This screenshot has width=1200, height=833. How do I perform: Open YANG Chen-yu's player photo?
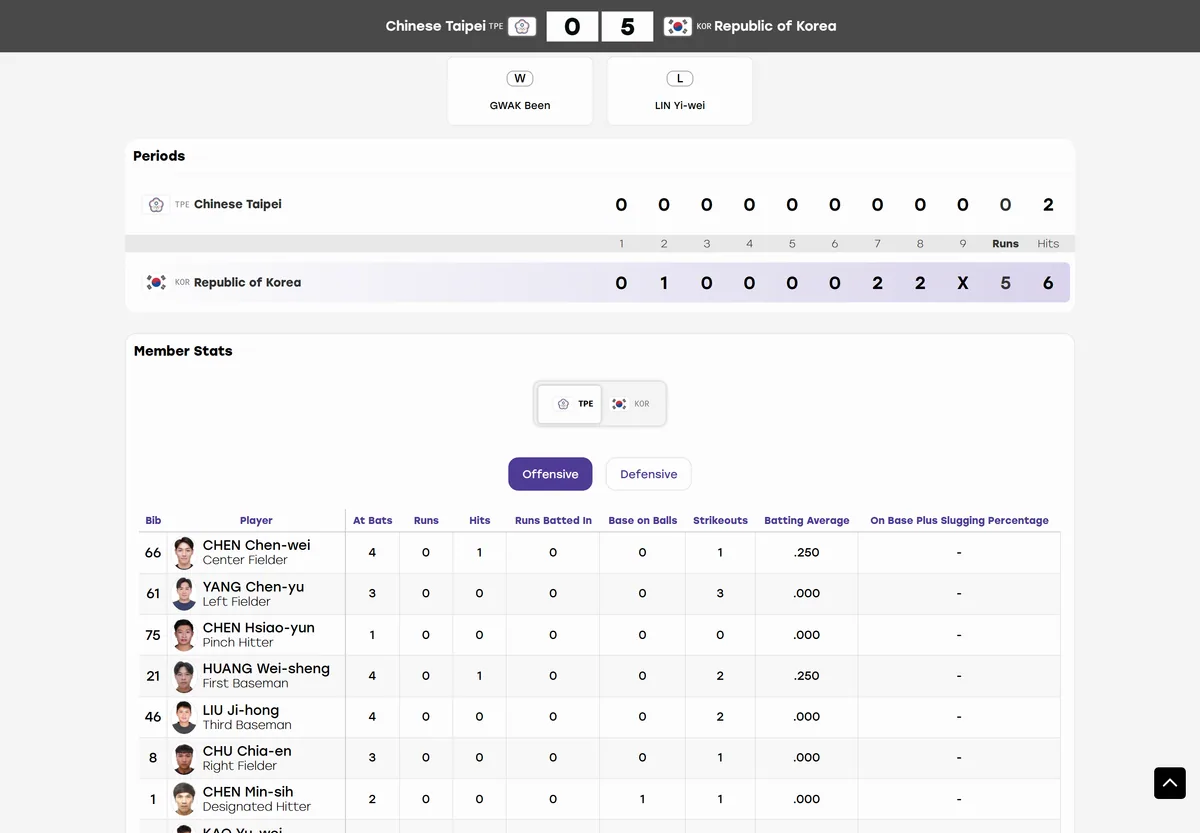[184, 593]
